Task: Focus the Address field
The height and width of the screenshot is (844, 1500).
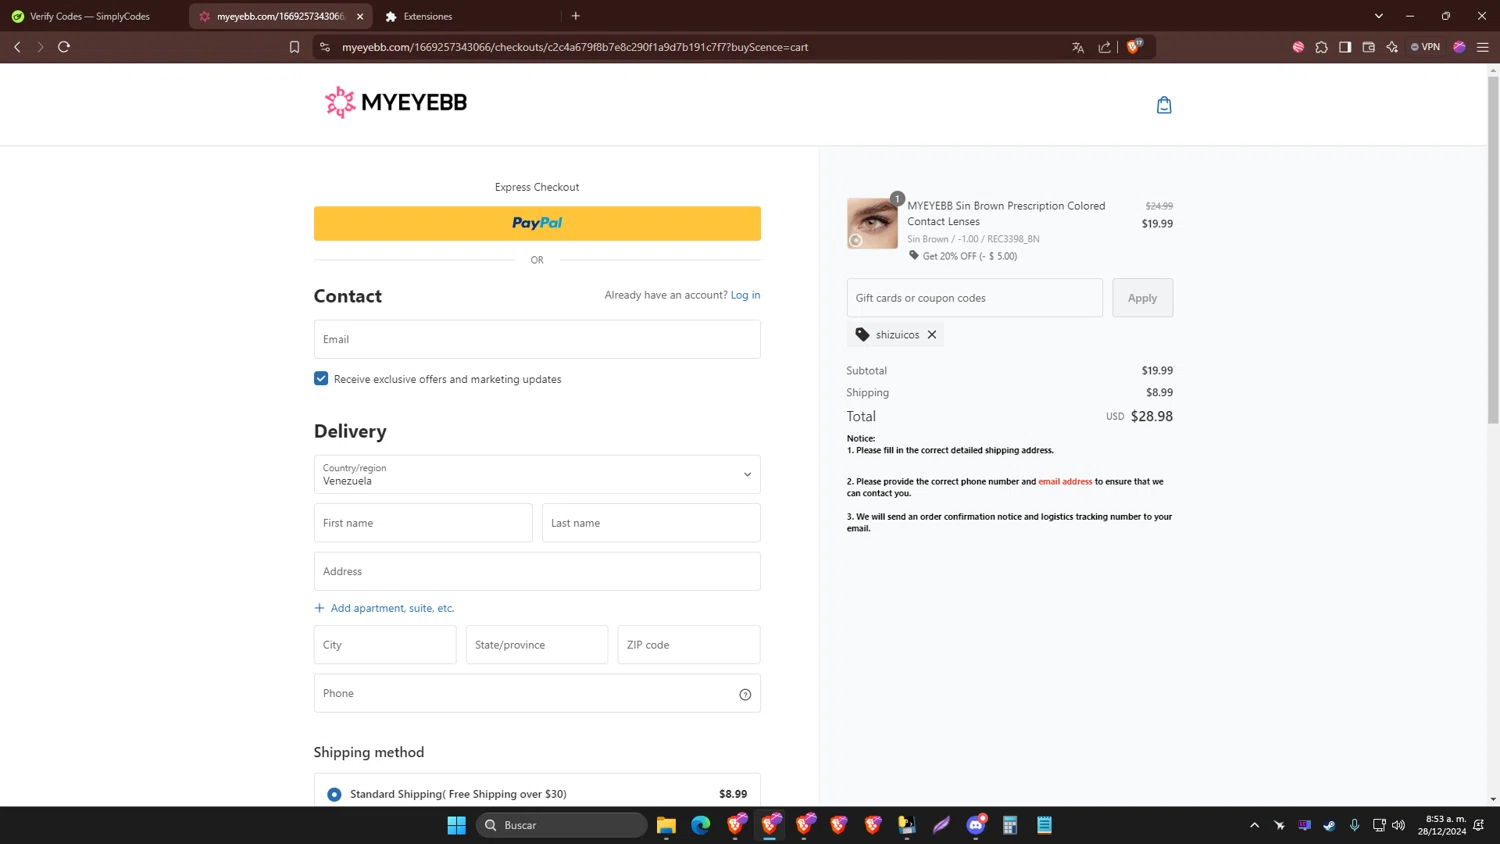Action: 537,572
